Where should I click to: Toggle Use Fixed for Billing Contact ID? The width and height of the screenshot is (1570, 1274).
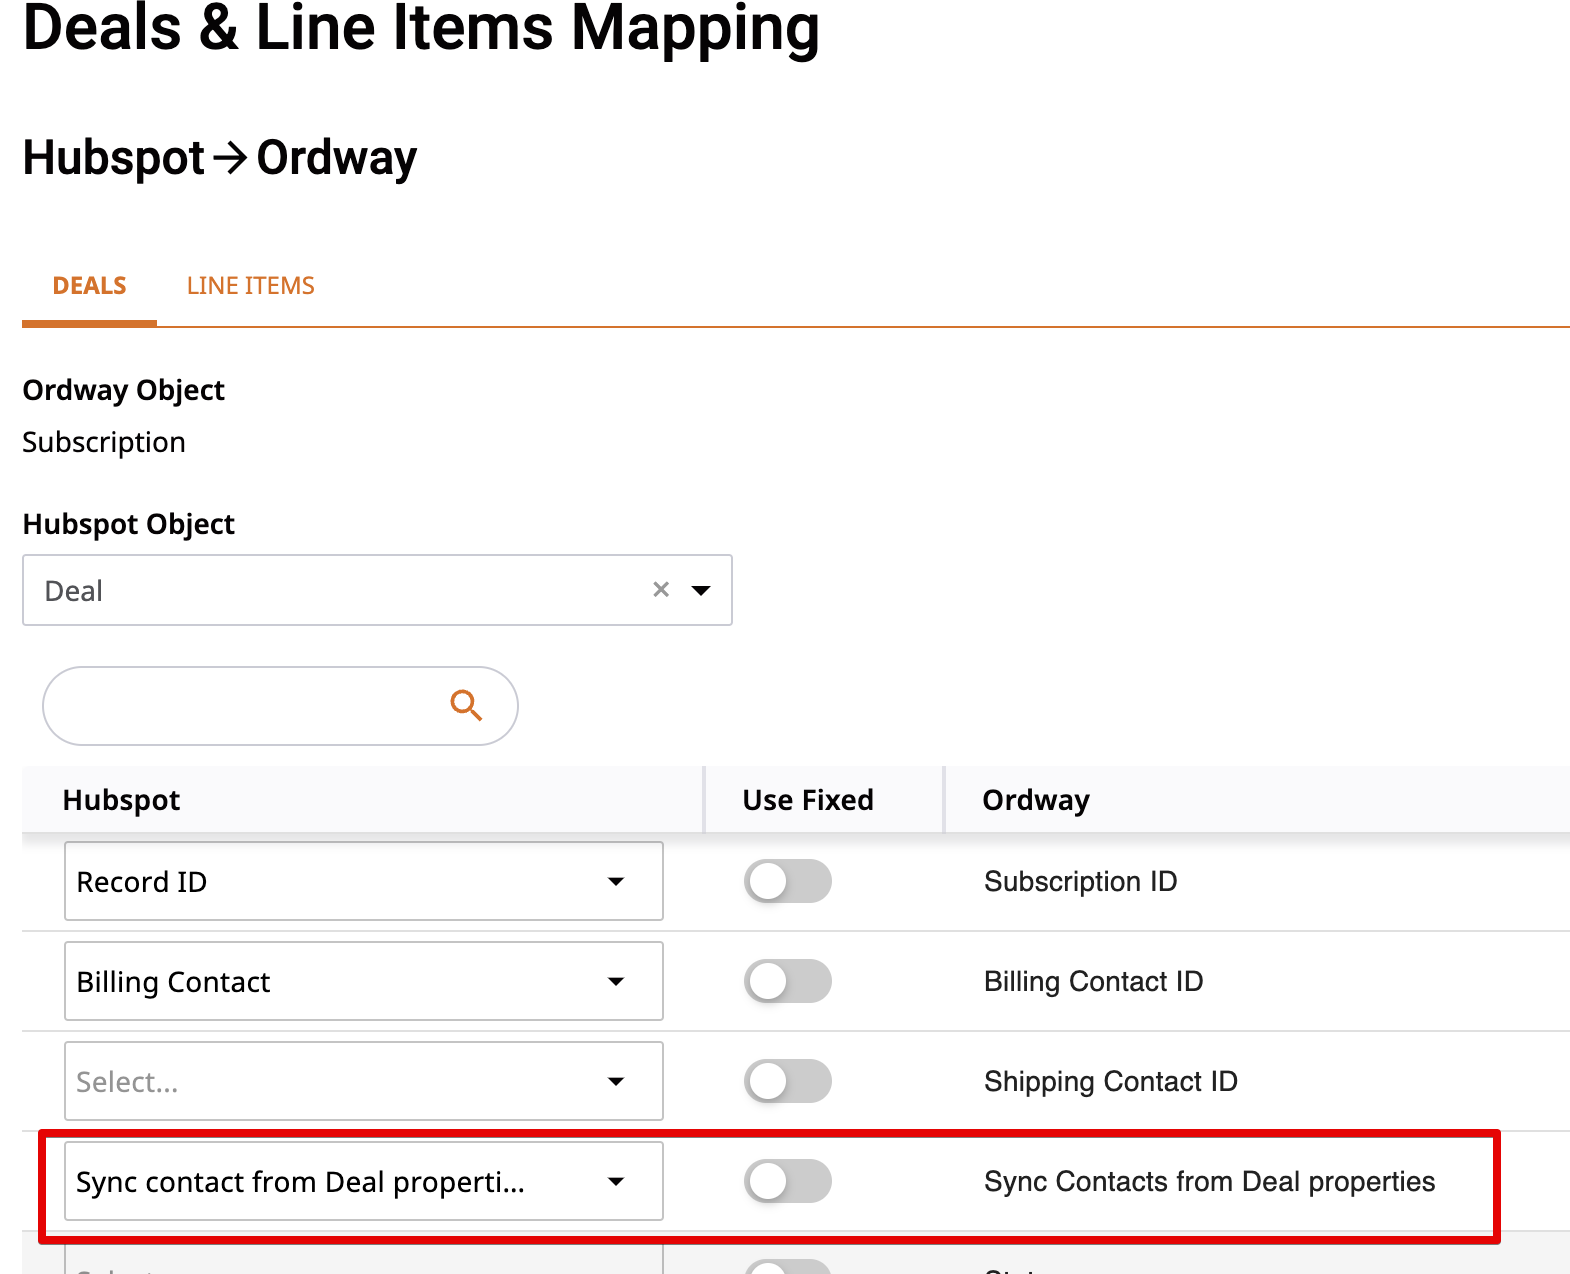[787, 981]
